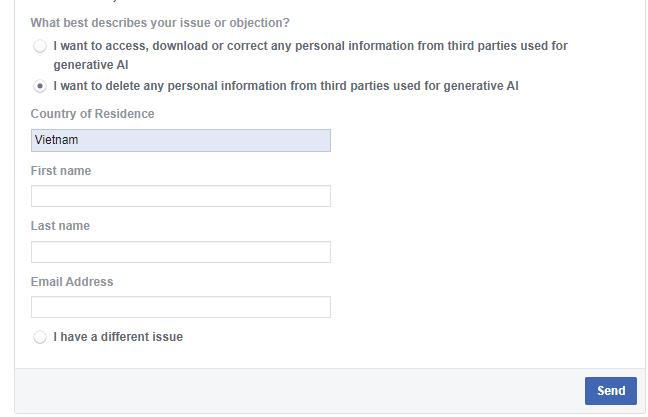The width and height of the screenshot is (648, 417).
Task: Click the 'First name' label
Action: click(x=61, y=171)
